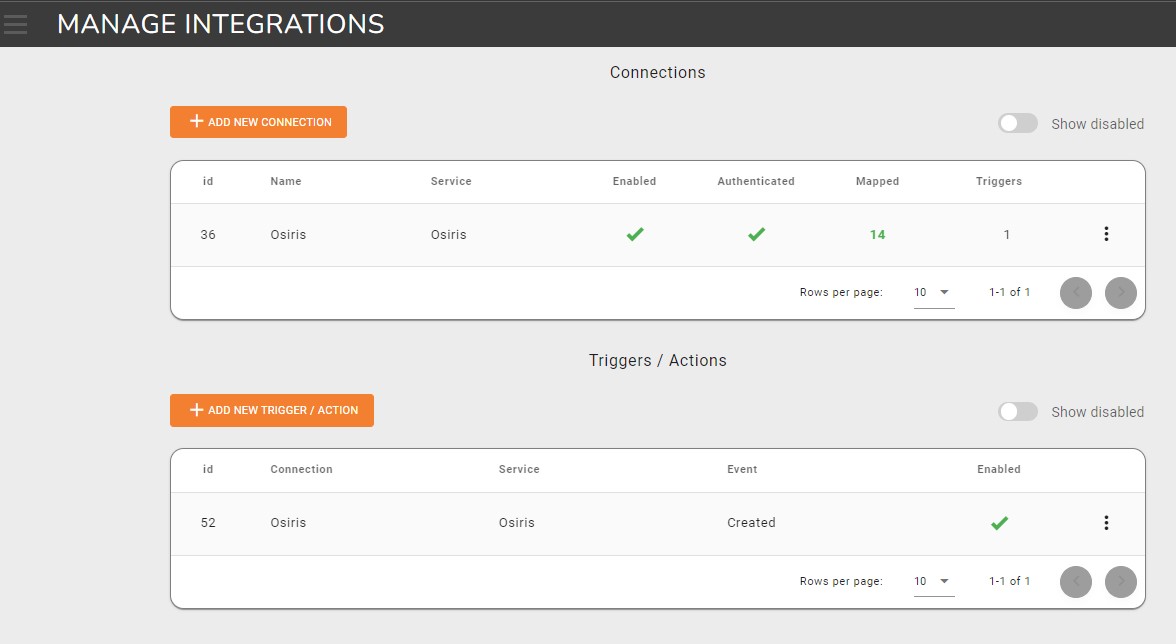Viewport: 1176px width, 644px height.
Task: Open the hamburger navigation menu
Action: [x=15, y=24]
